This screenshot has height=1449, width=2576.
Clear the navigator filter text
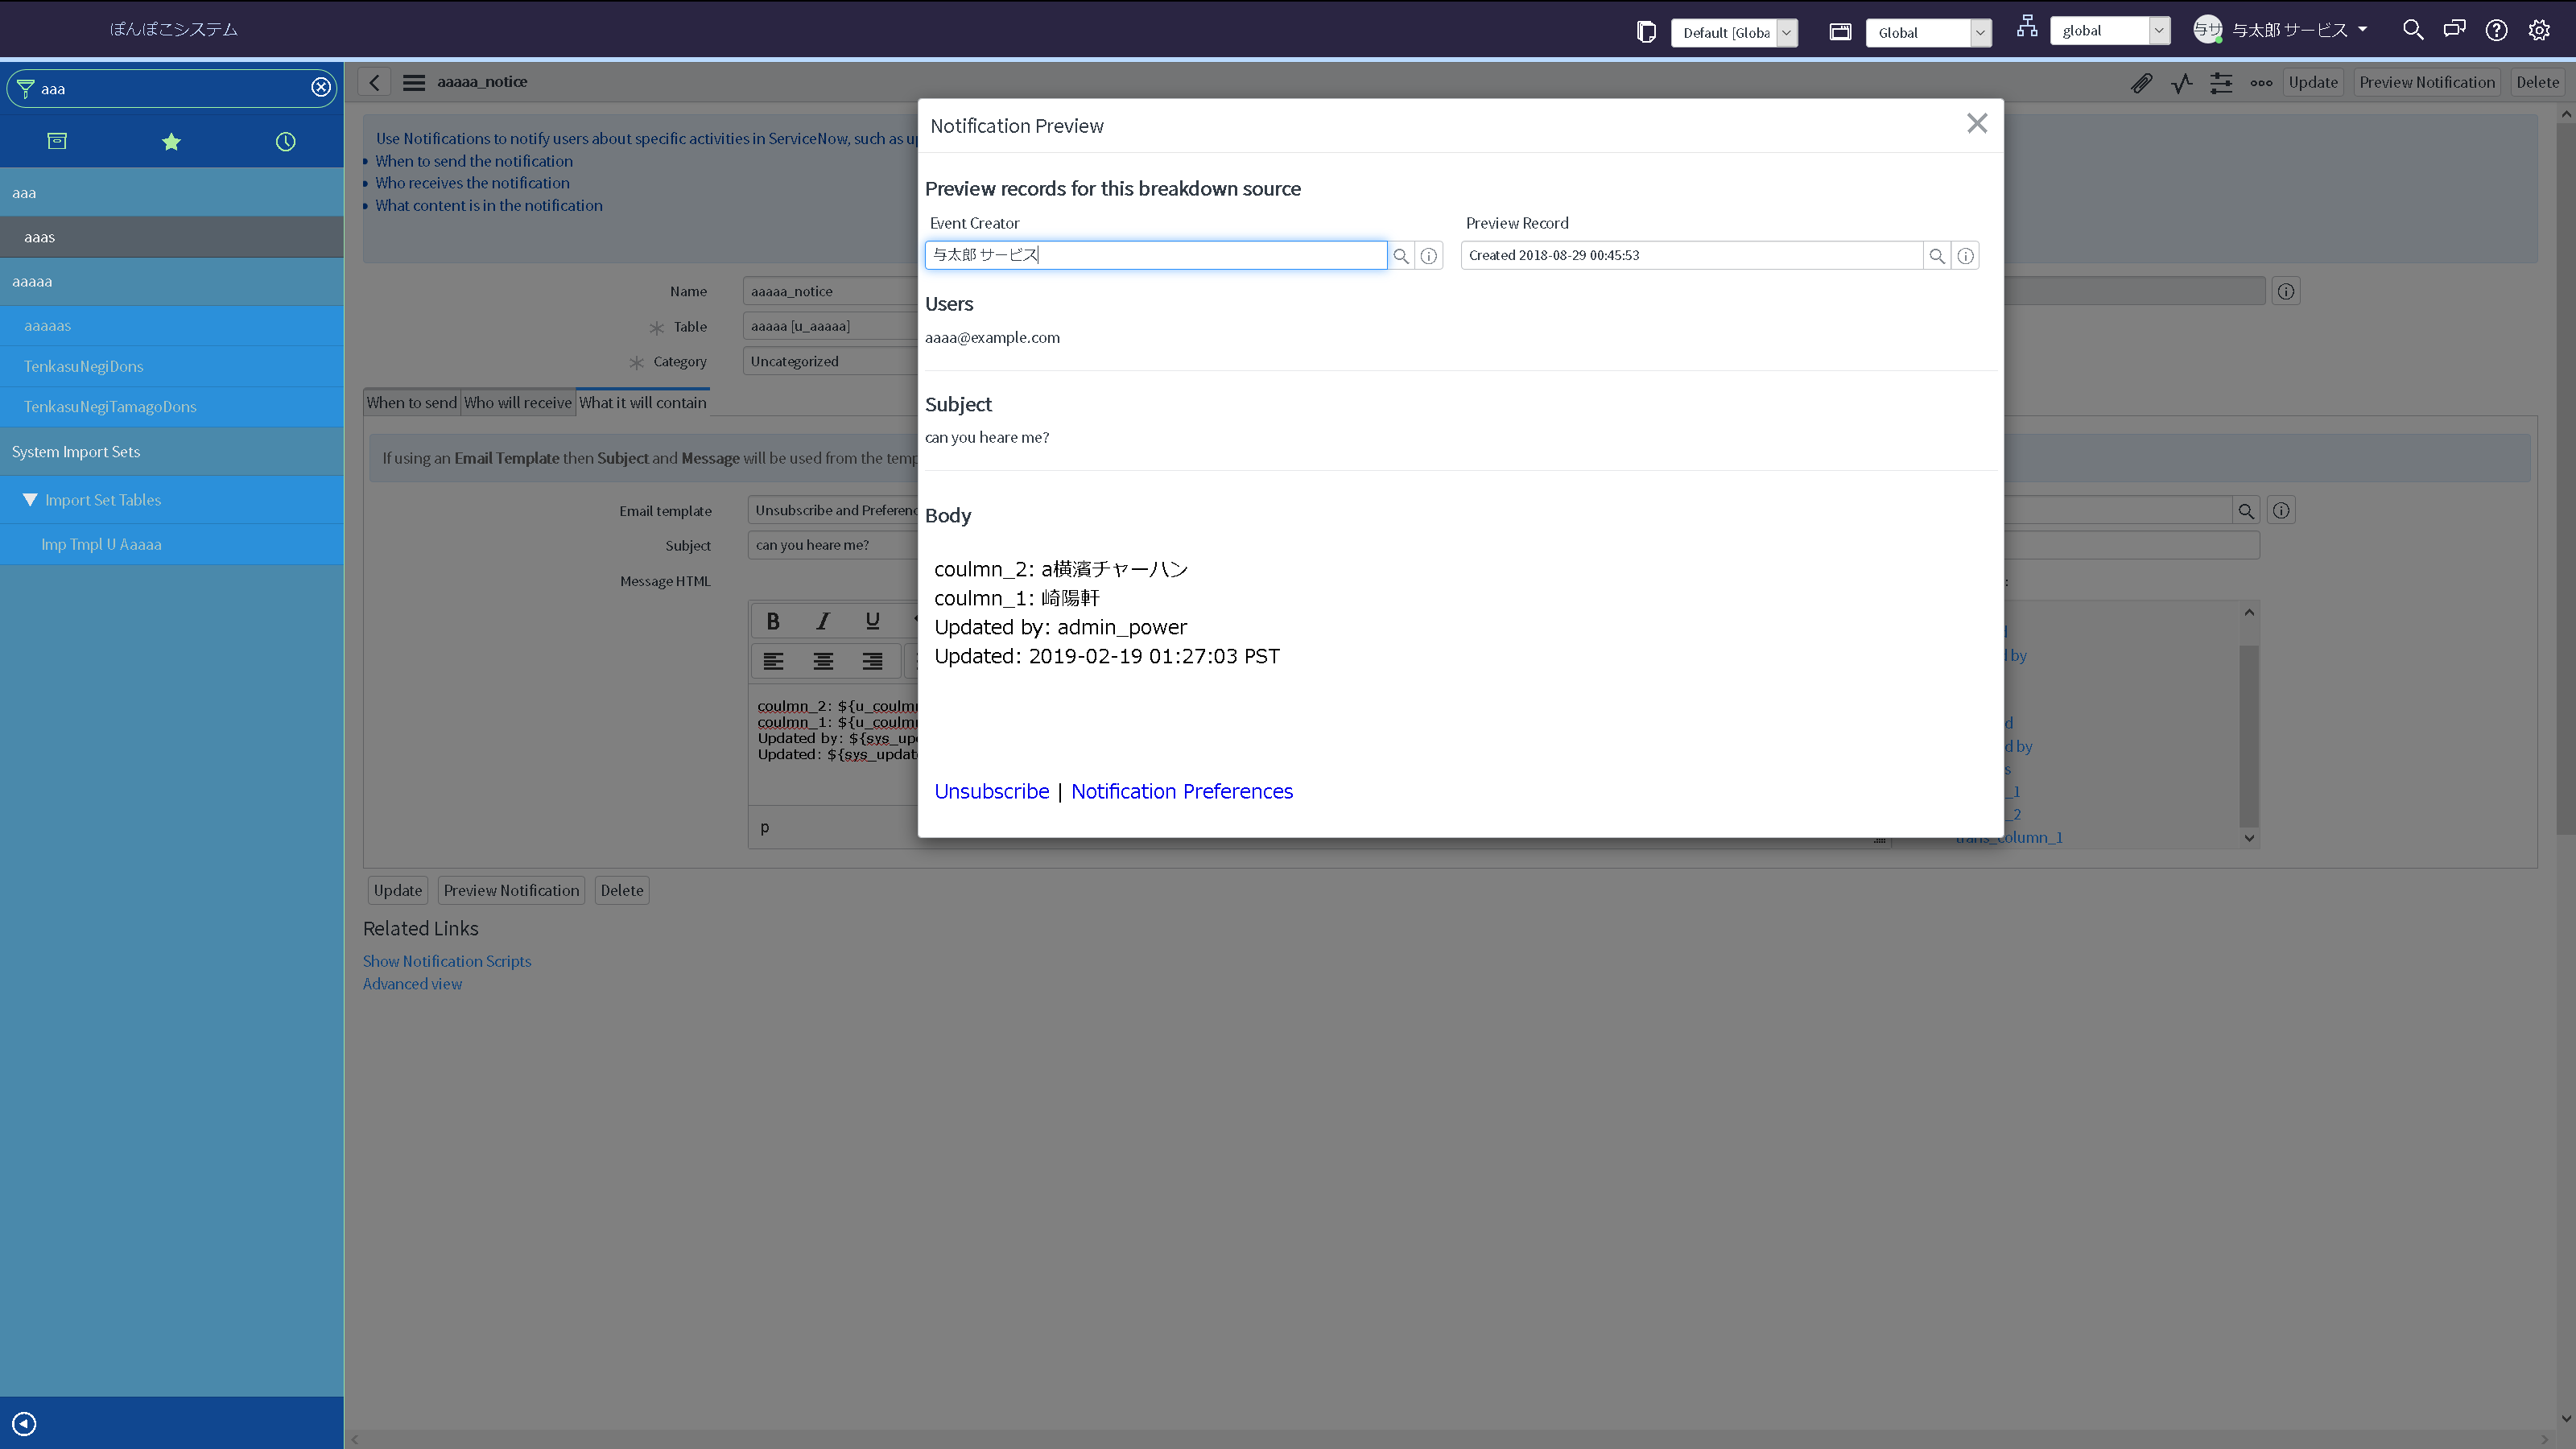point(321,88)
